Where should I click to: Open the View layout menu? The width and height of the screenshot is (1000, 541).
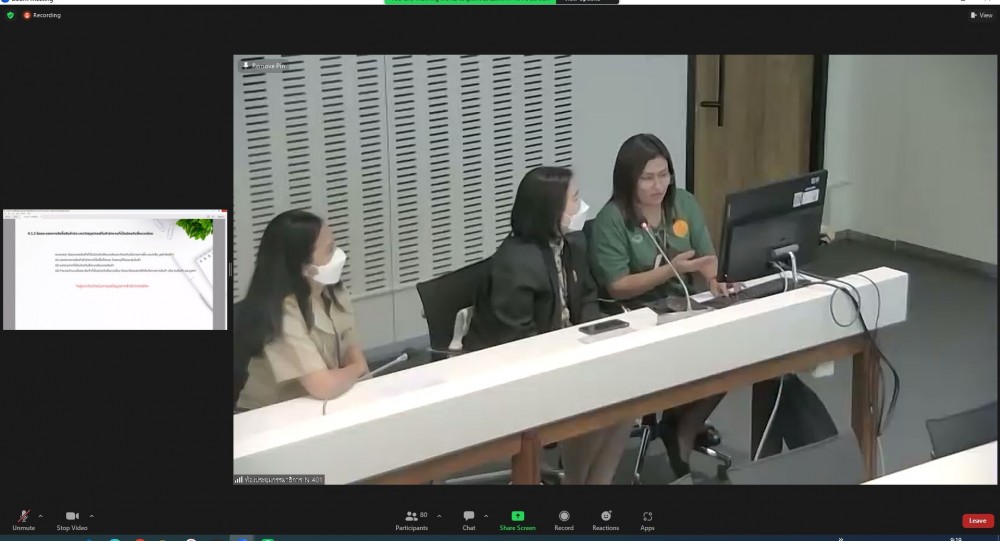(x=982, y=15)
